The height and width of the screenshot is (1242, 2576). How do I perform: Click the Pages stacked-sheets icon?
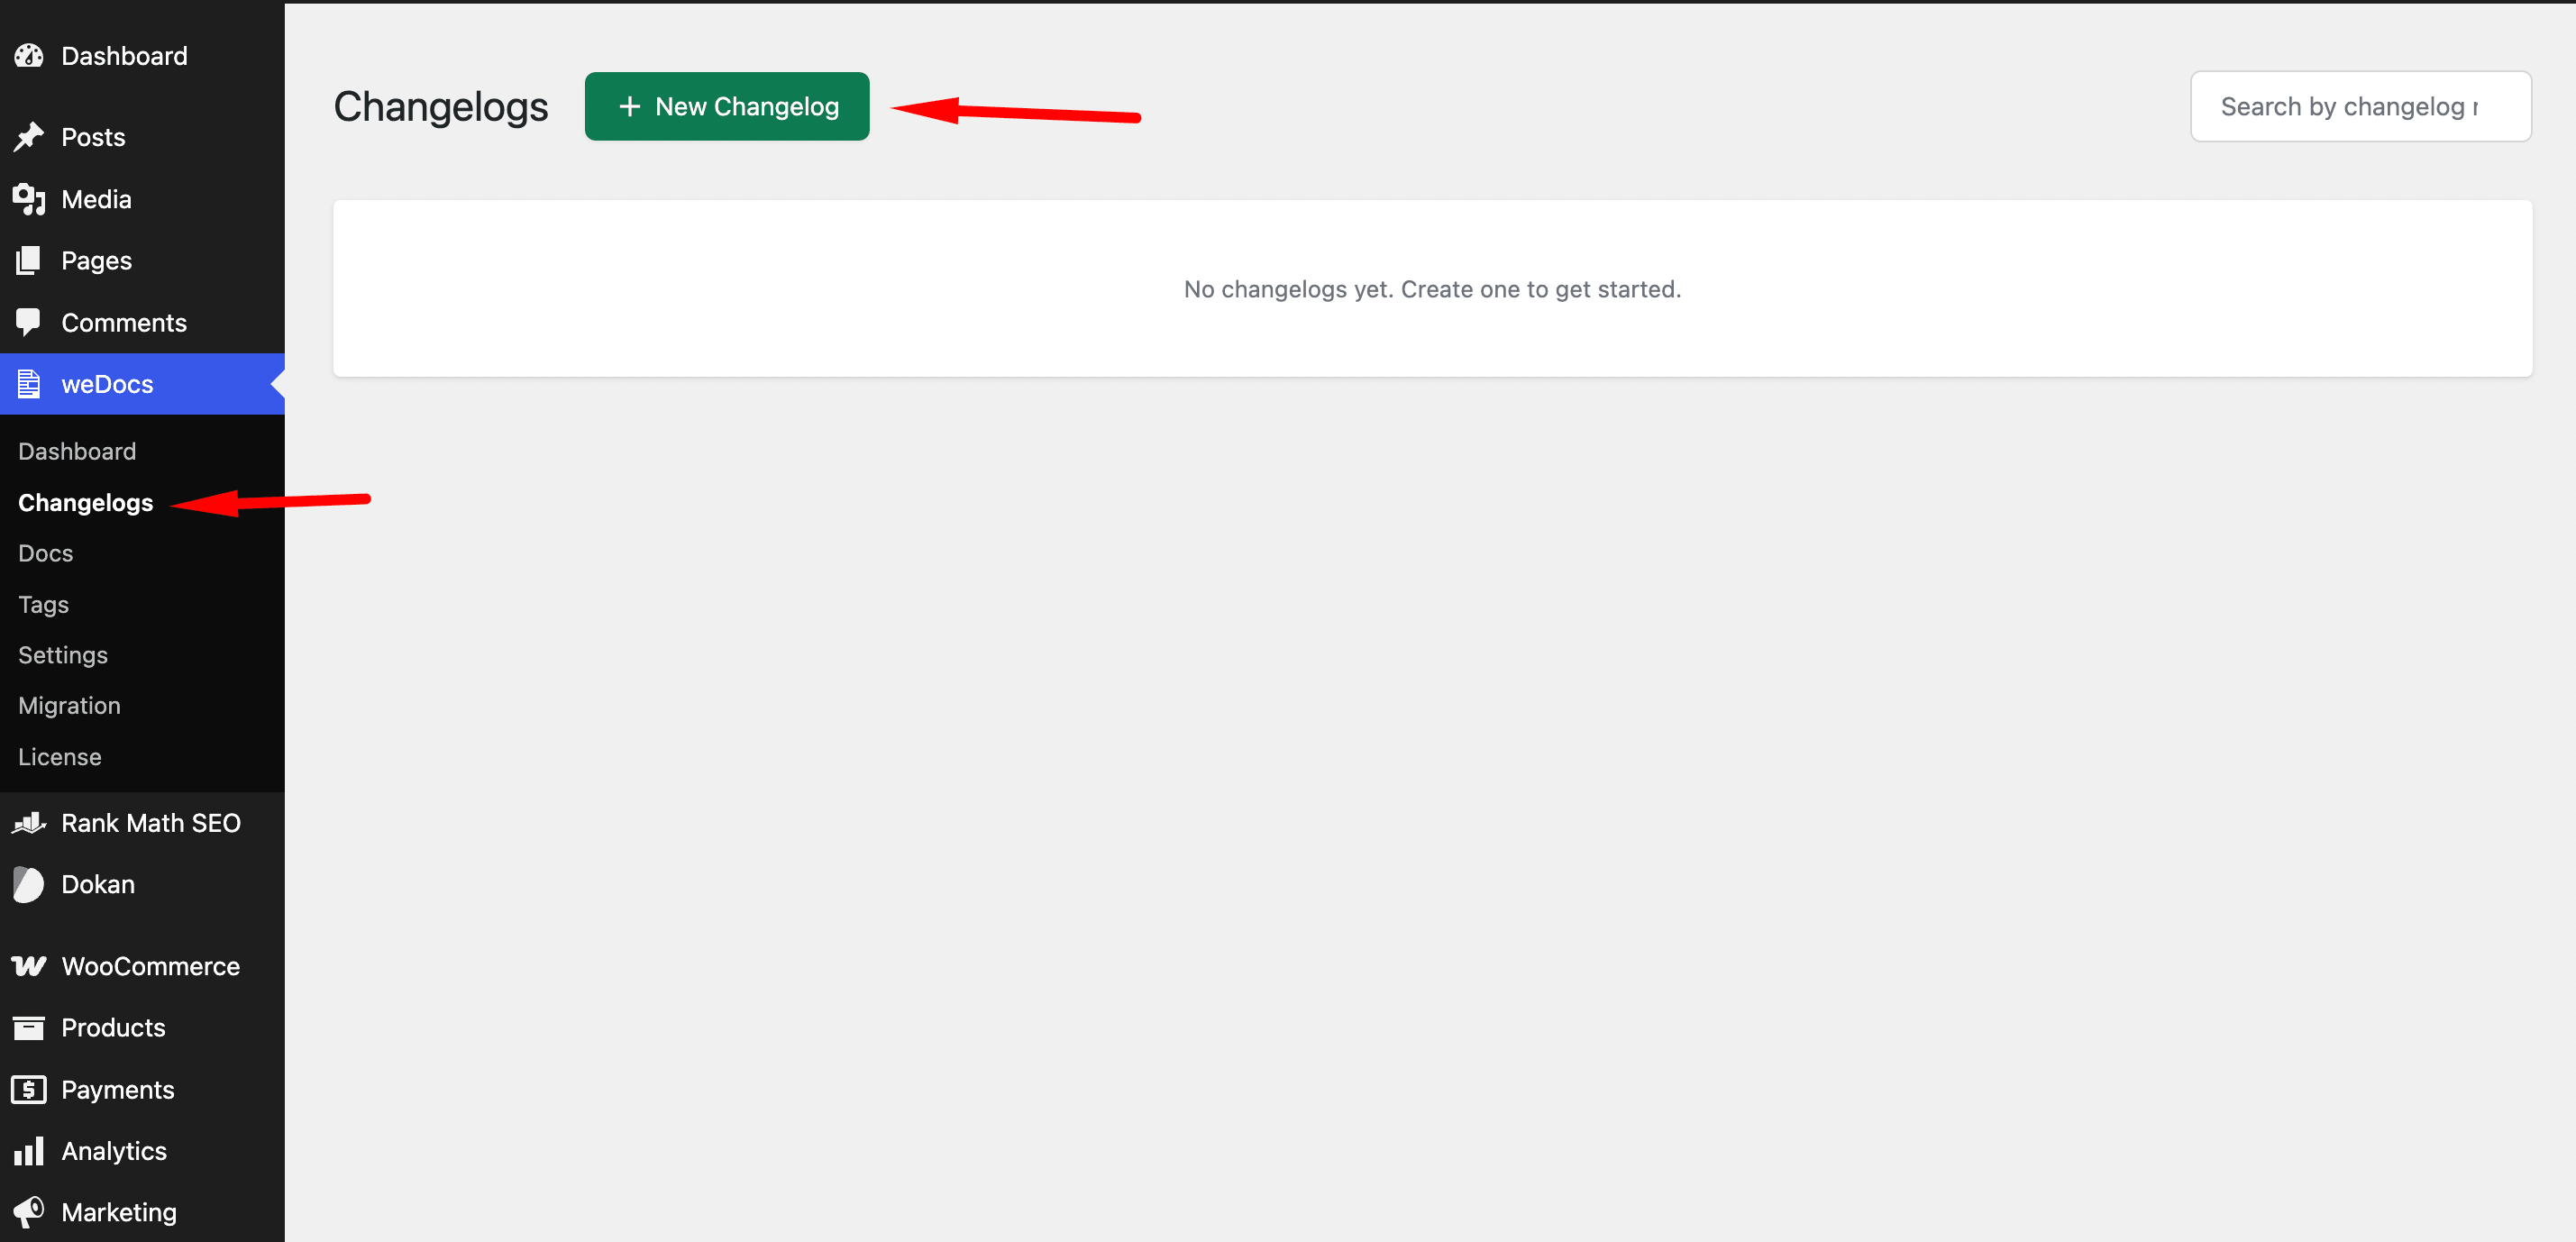(29, 261)
